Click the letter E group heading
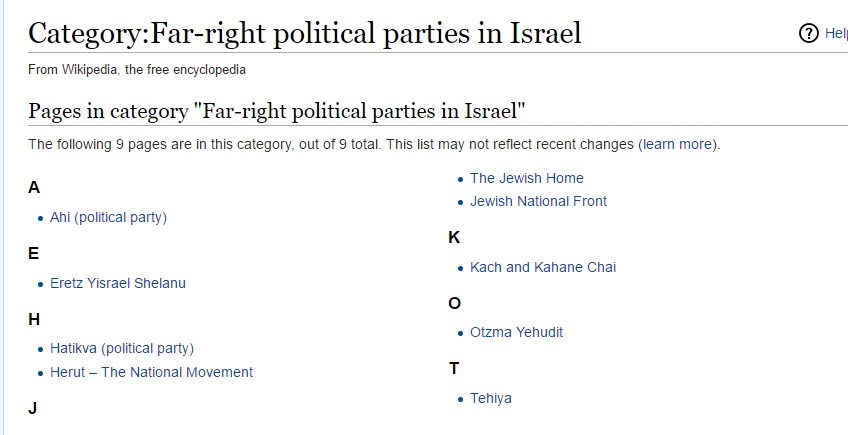 coord(34,253)
